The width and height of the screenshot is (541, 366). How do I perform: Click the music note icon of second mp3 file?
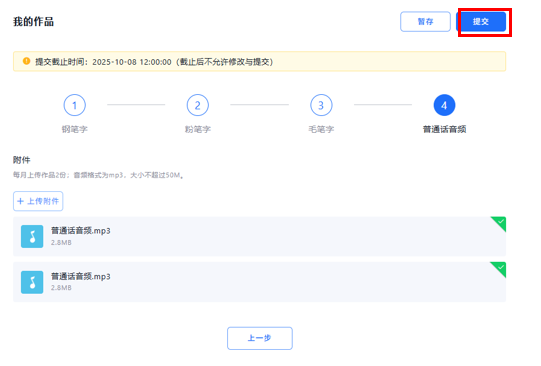pyautogui.click(x=32, y=282)
